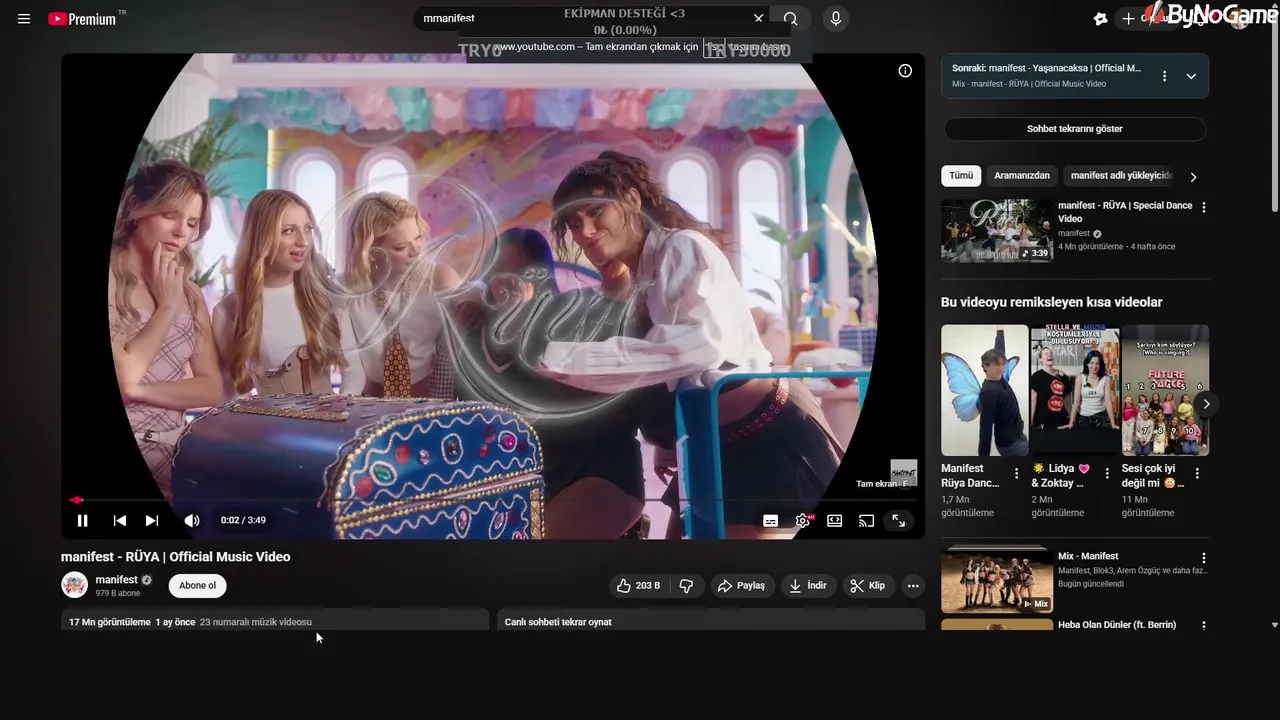1280x720 pixels.
Task: Select manifest adlı yükleyiciden chip
Action: (x=1120, y=175)
